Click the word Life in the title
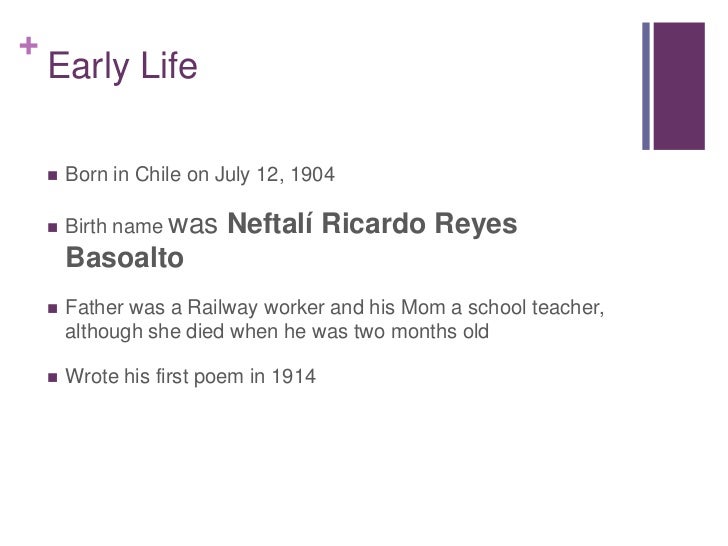The height and width of the screenshot is (546, 728). 169,66
